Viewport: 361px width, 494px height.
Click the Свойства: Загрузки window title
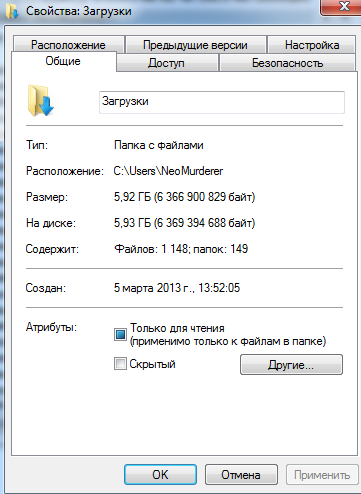tap(79, 11)
